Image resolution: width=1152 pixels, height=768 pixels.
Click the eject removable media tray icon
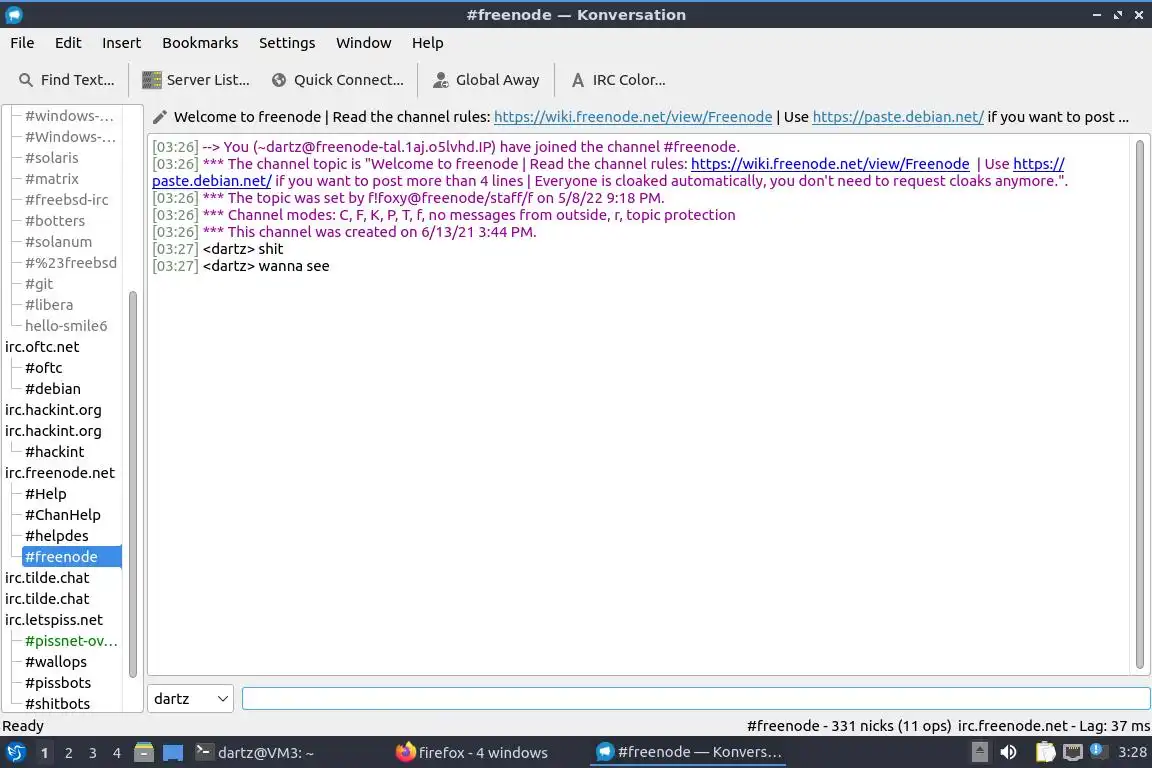[x=979, y=753]
